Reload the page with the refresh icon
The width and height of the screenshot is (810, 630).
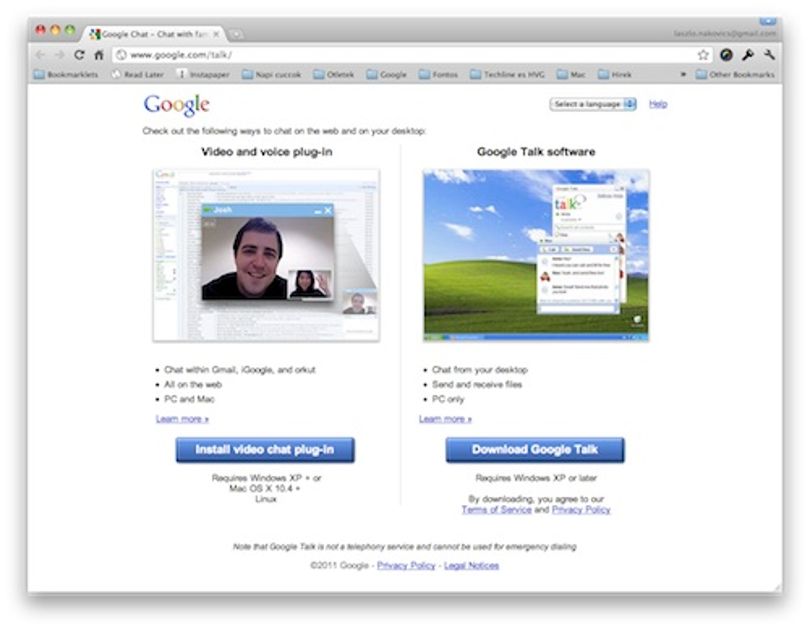pos(79,55)
